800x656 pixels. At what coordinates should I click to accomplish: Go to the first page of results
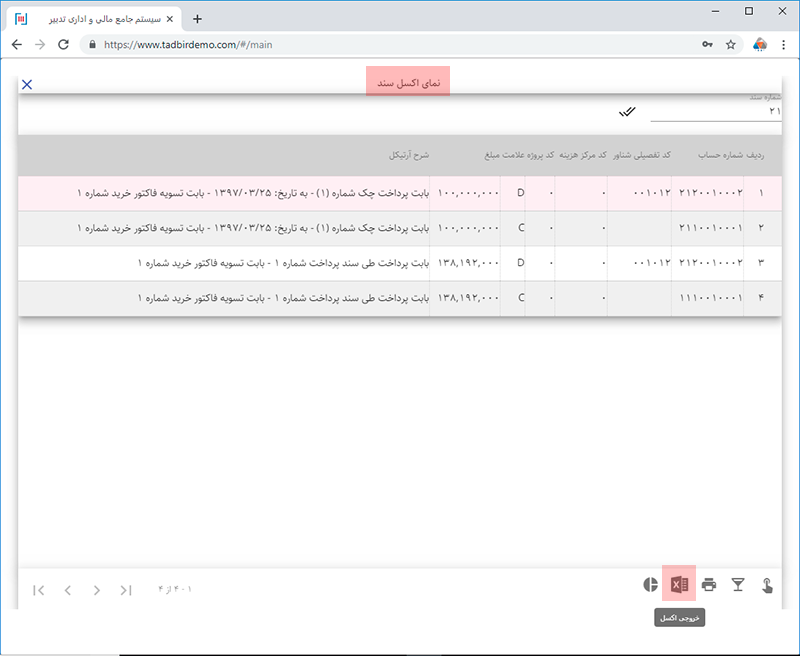click(39, 590)
